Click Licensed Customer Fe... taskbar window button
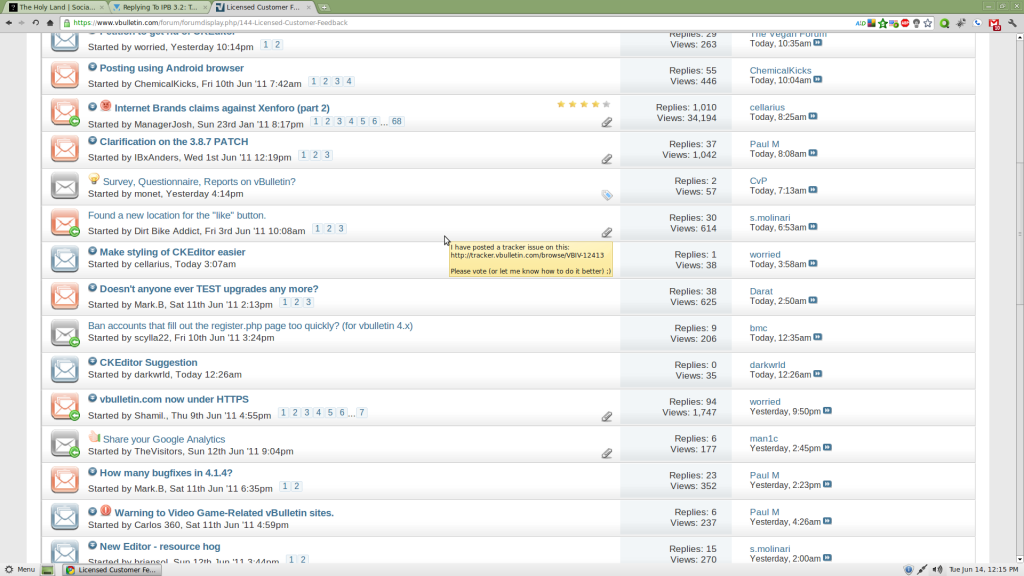The height and width of the screenshot is (576, 1024). click(112, 570)
